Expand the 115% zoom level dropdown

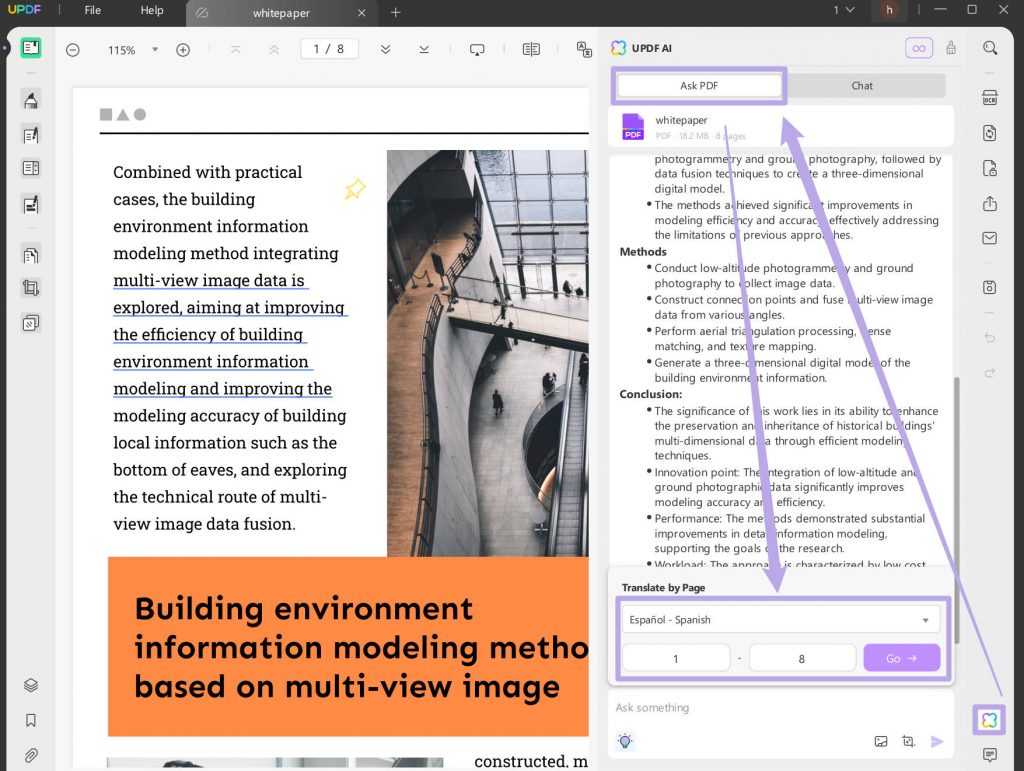click(155, 50)
